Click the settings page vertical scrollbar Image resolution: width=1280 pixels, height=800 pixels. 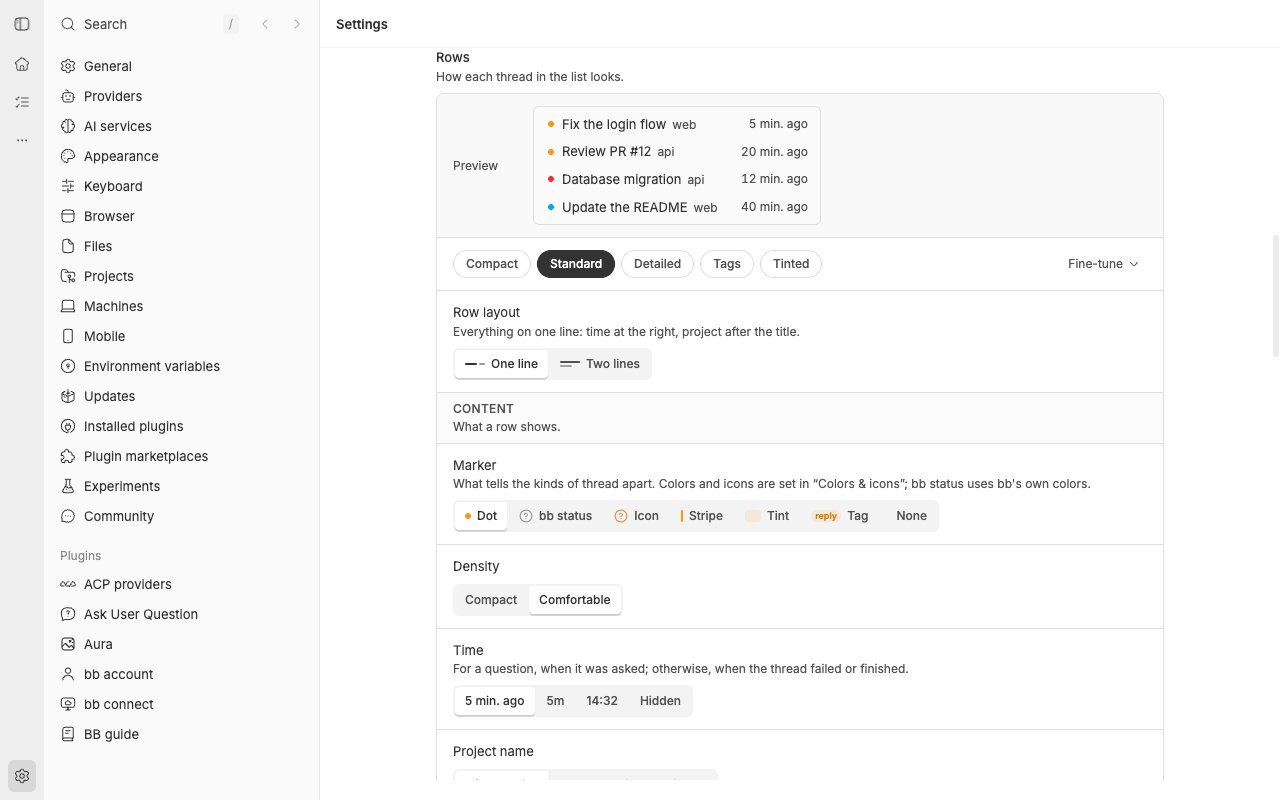(x=1275, y=296)
